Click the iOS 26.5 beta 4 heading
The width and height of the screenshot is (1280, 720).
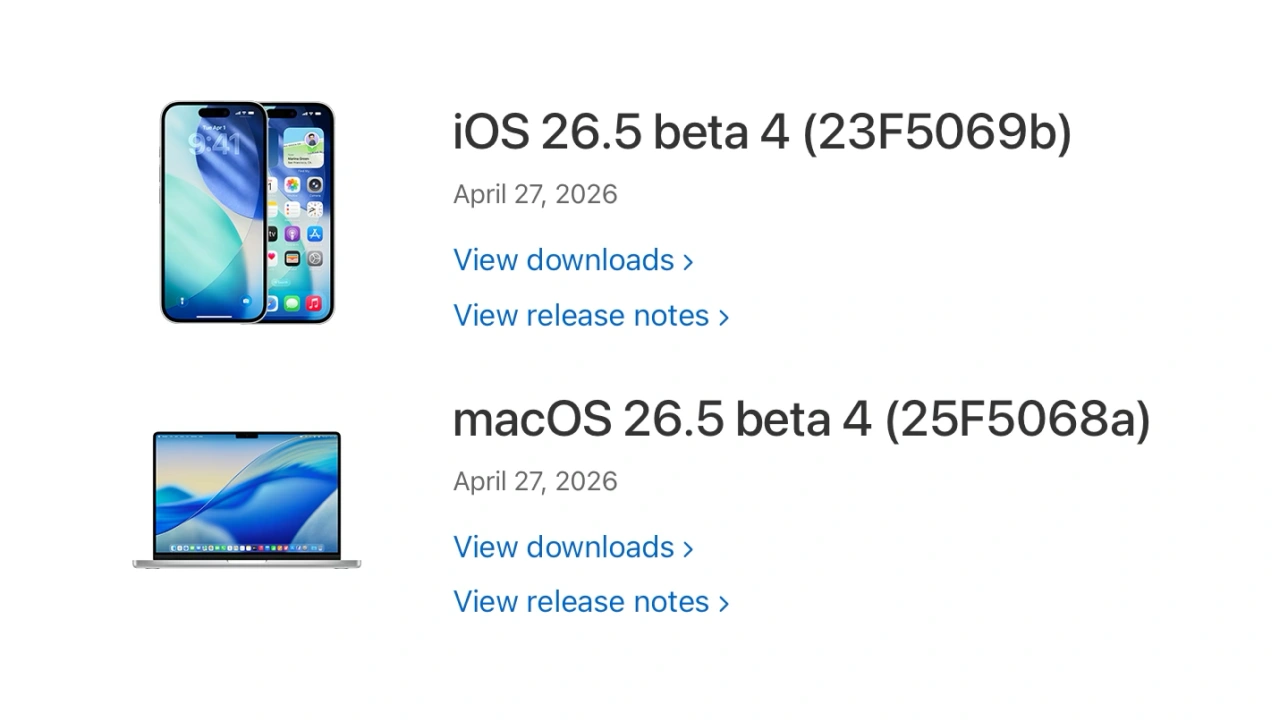(x=761, y=133)
